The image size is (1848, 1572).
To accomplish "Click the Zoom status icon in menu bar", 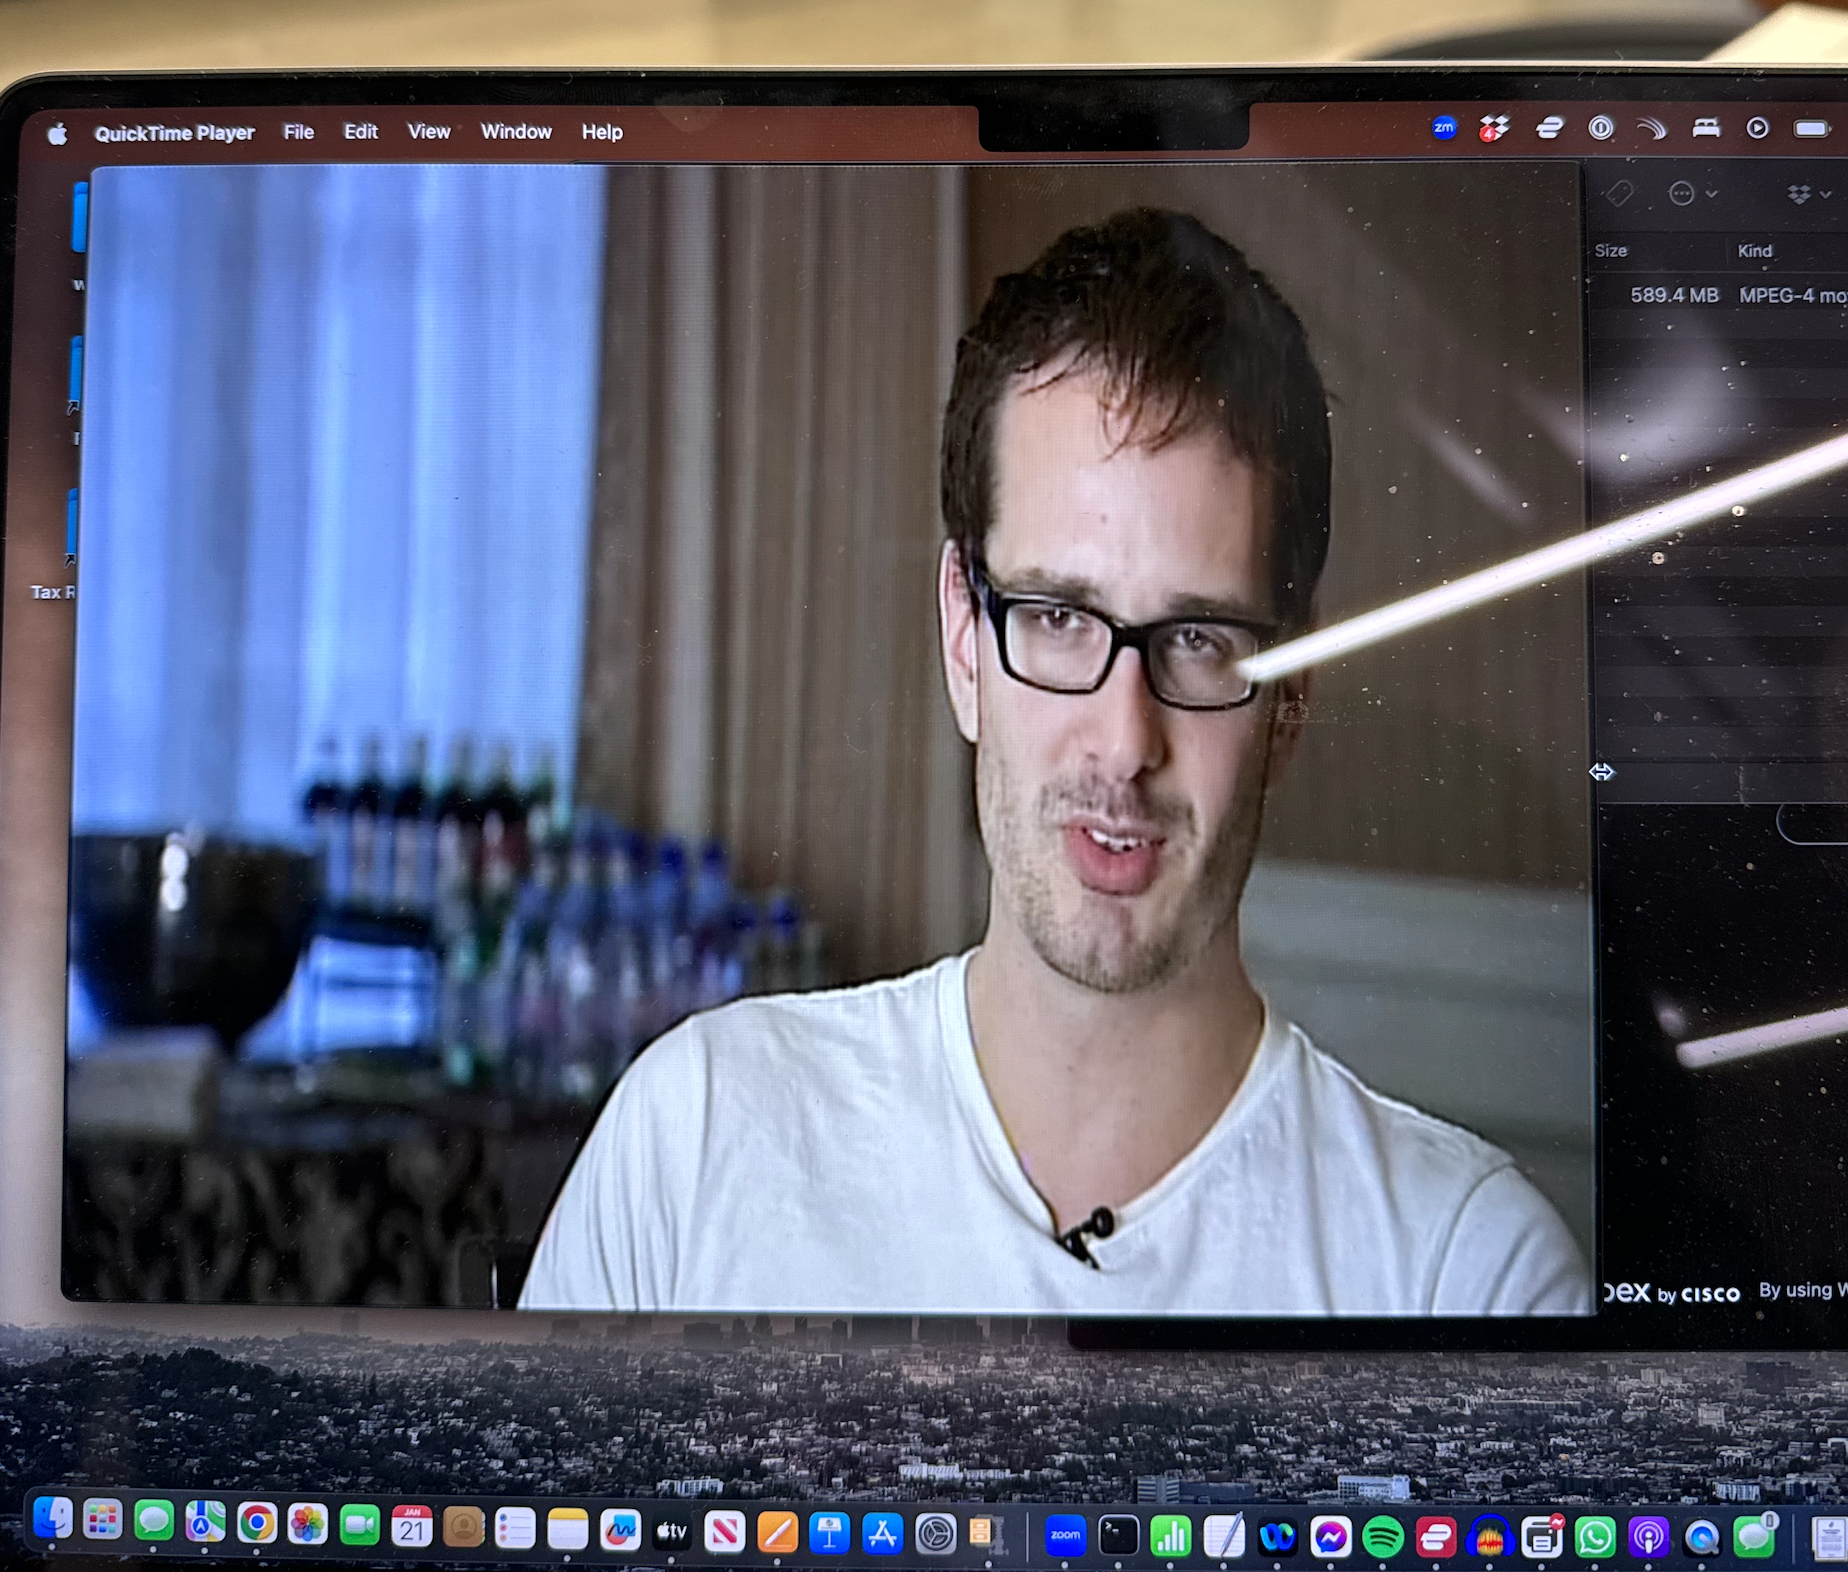I will [1444, 127].
